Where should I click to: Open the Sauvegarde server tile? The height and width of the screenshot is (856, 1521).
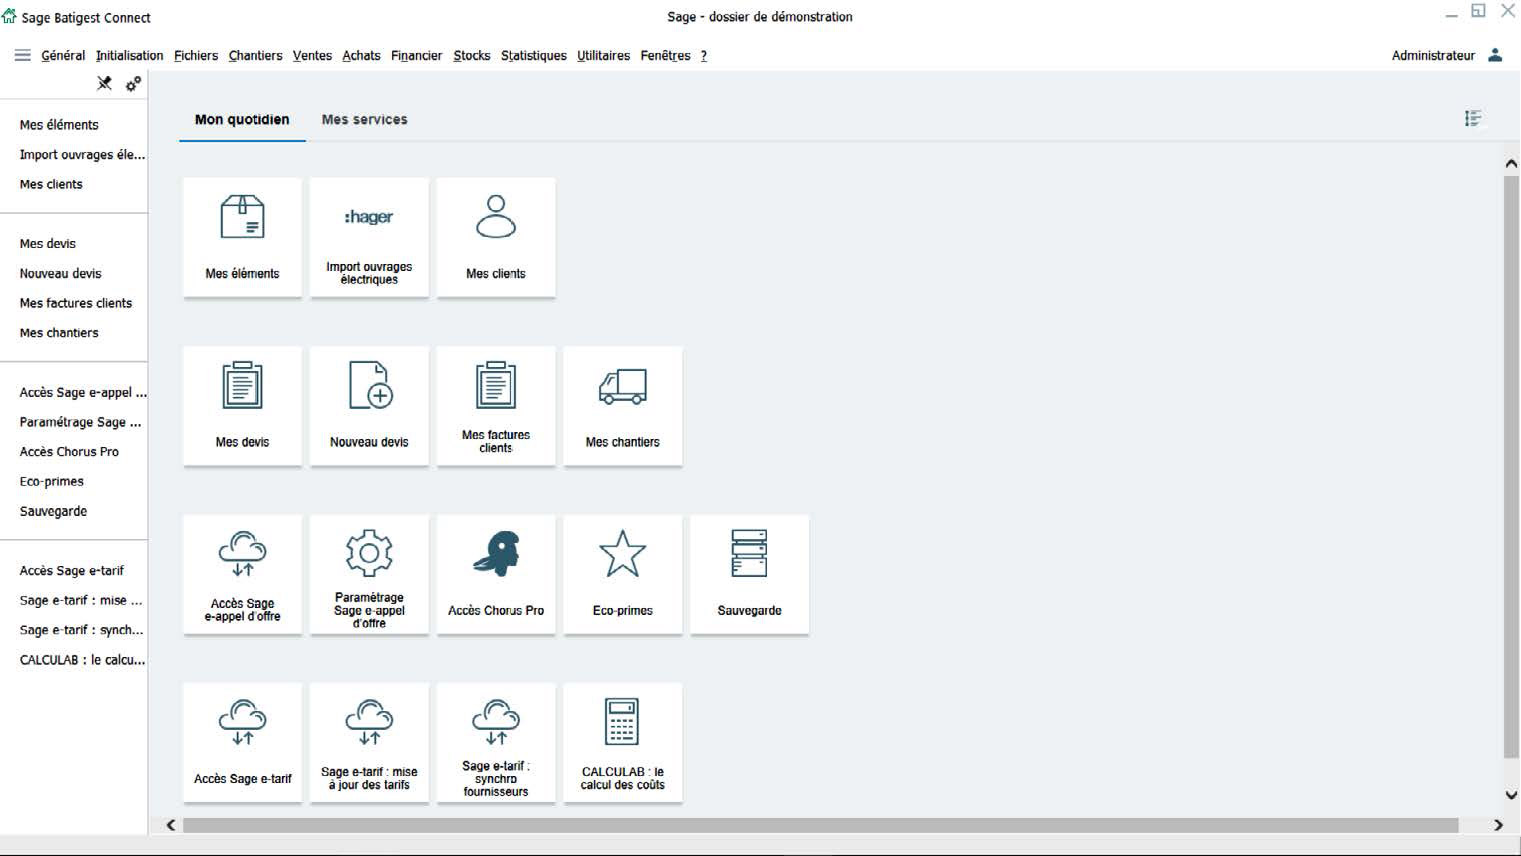[750, 574]
